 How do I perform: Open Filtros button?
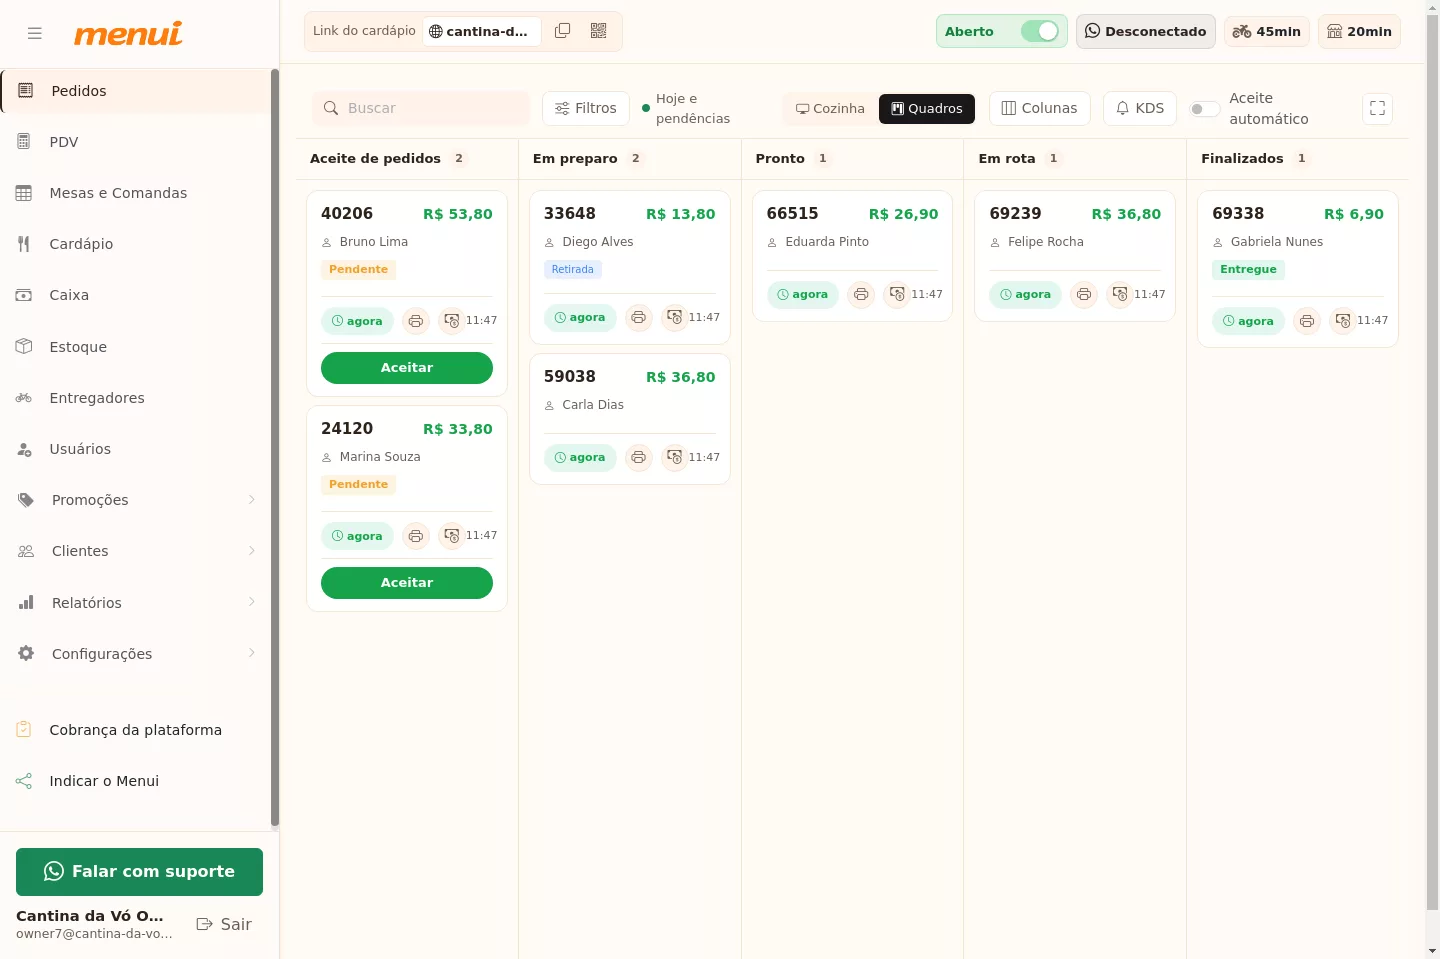tap(586, 108)
